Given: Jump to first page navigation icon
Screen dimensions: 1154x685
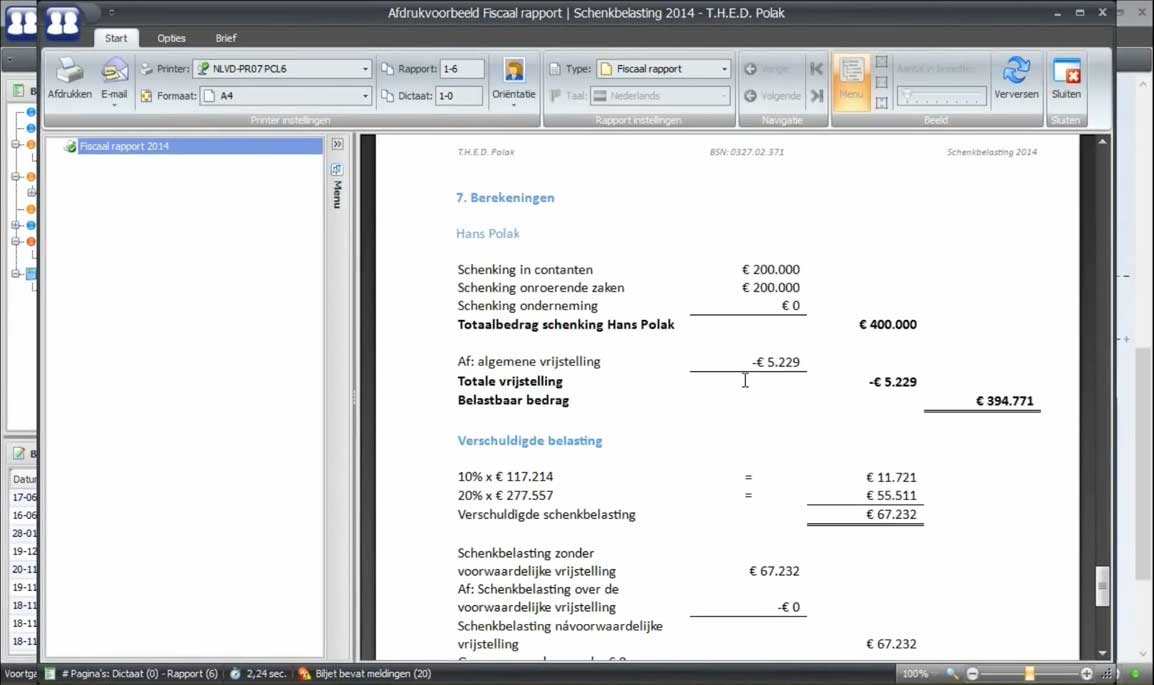Looking at the screenshot, I should pos(817,69).
